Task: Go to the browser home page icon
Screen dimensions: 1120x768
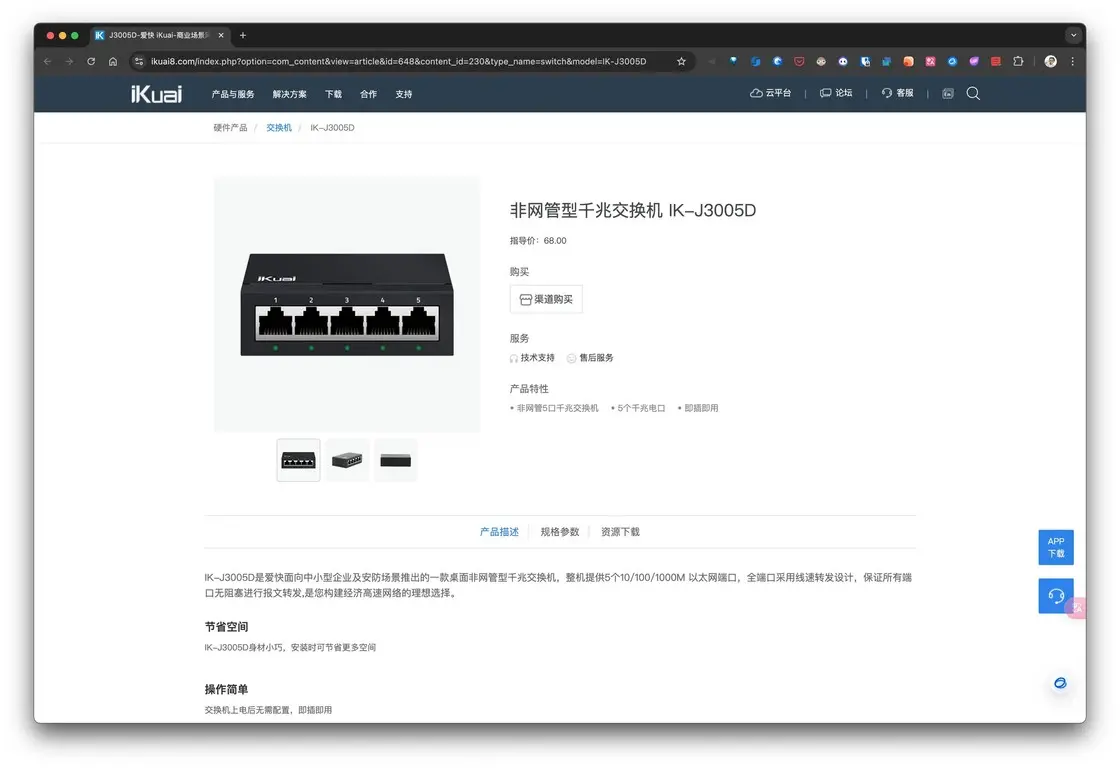Action: pyautogui.click(x=113, y=61)
